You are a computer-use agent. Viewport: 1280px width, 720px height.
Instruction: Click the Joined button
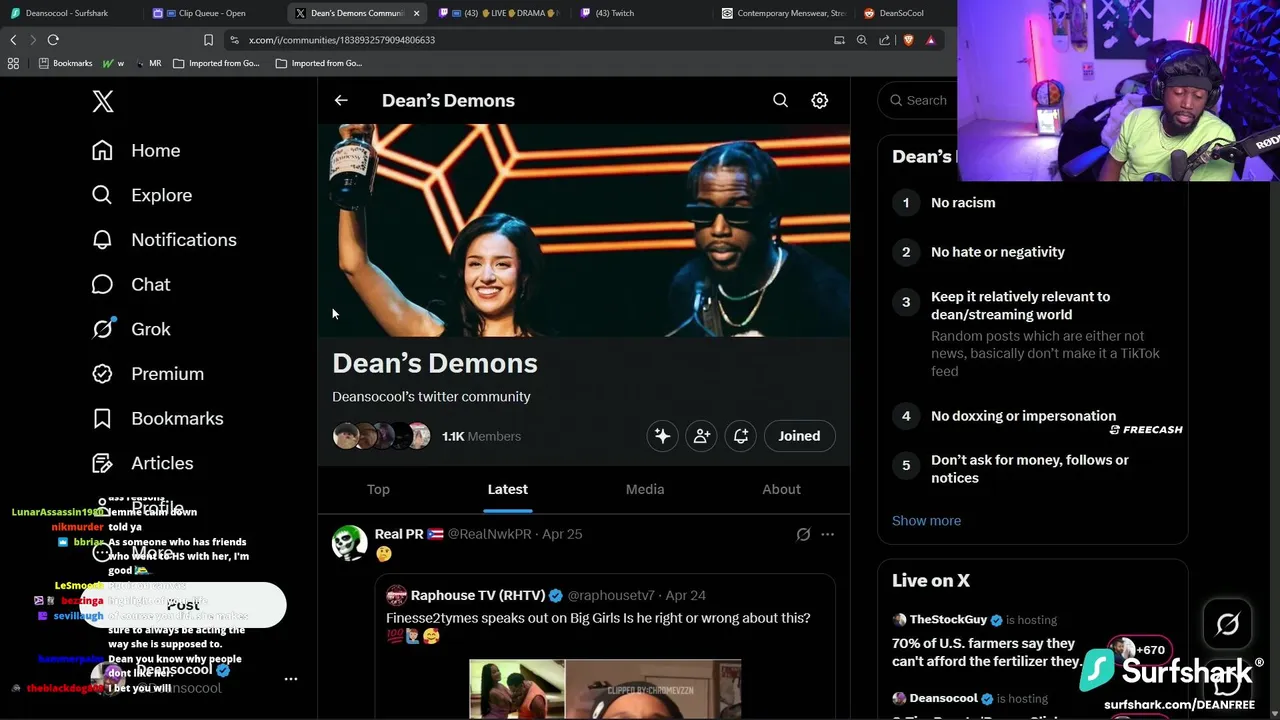[x=799, y=436]
